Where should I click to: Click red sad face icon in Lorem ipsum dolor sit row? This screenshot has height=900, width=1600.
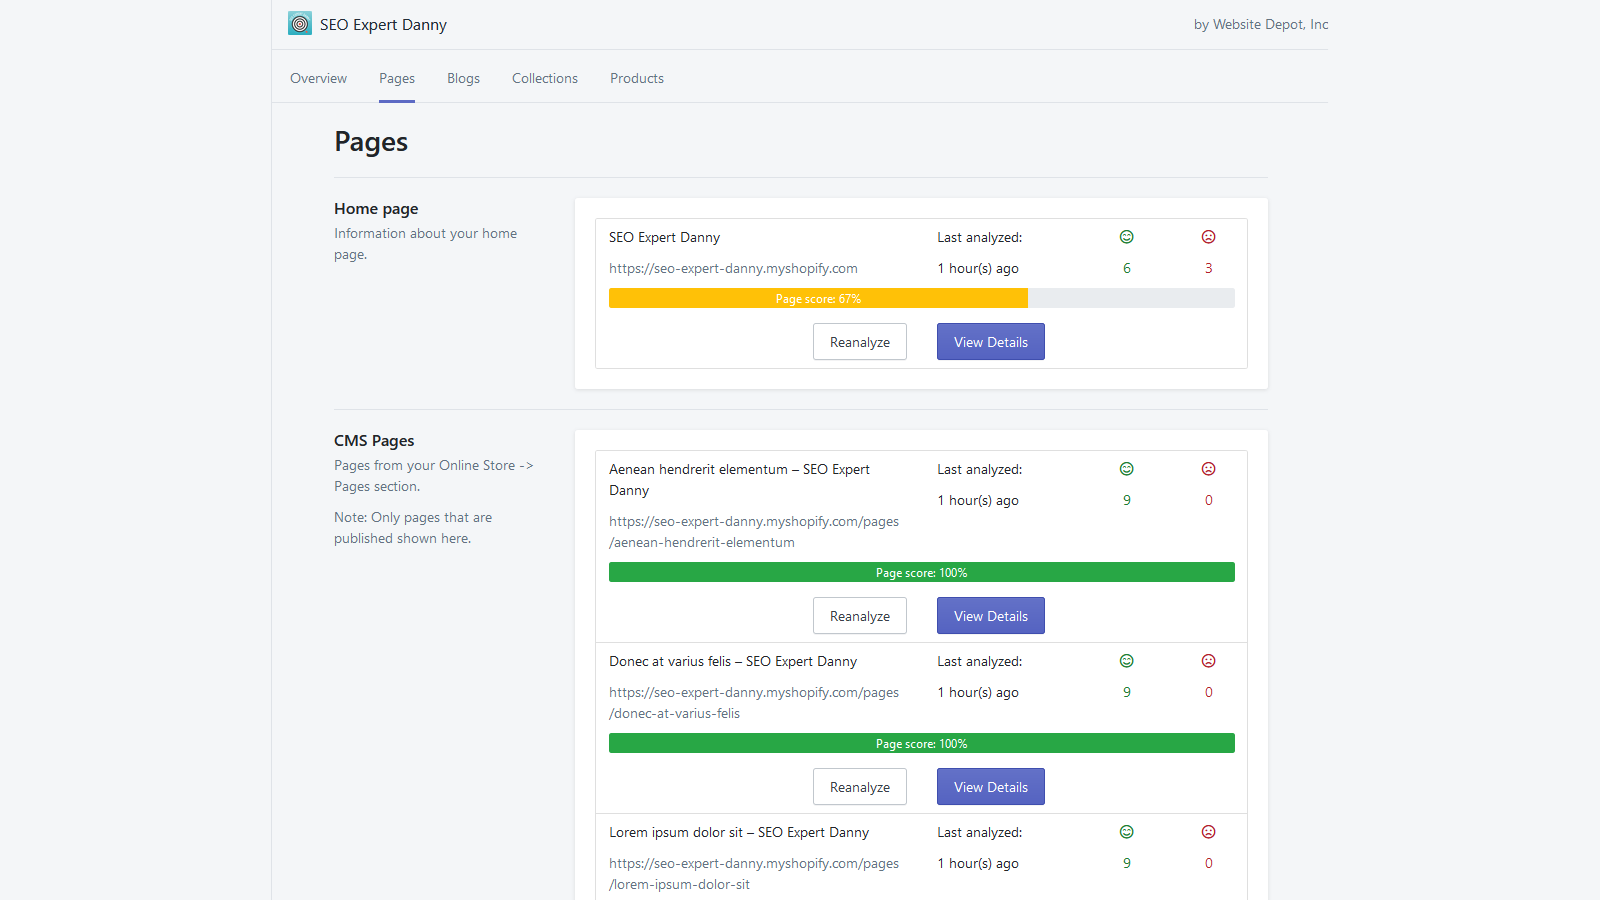1209,832
